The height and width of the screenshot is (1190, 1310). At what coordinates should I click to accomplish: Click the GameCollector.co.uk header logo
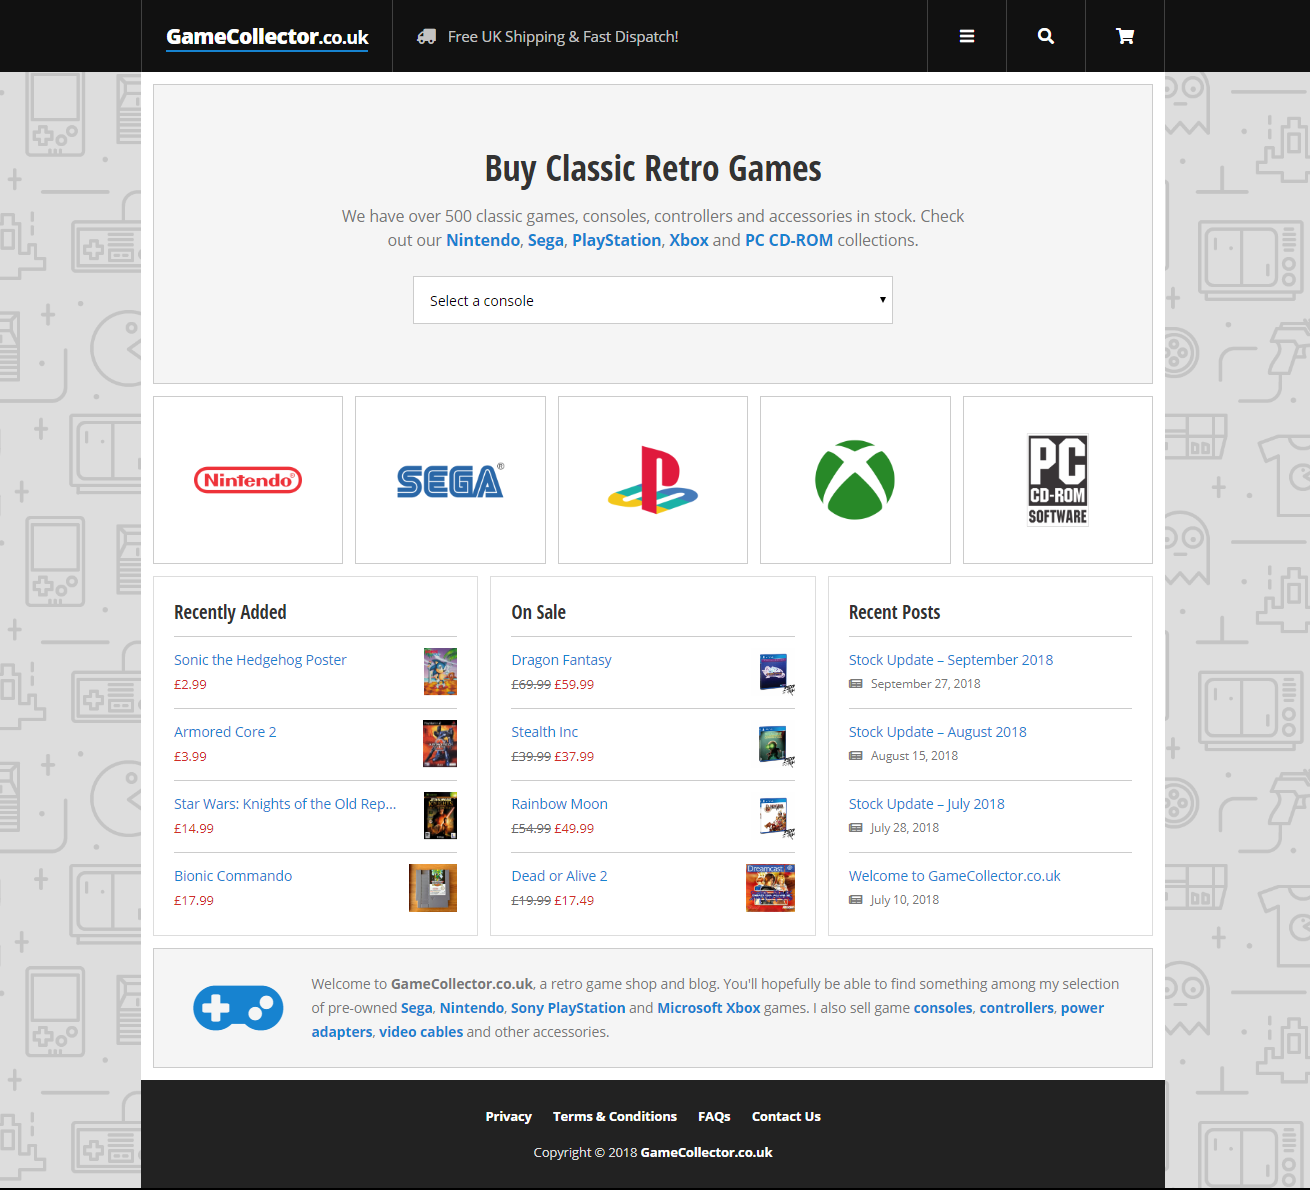click(x=267, y=37)
